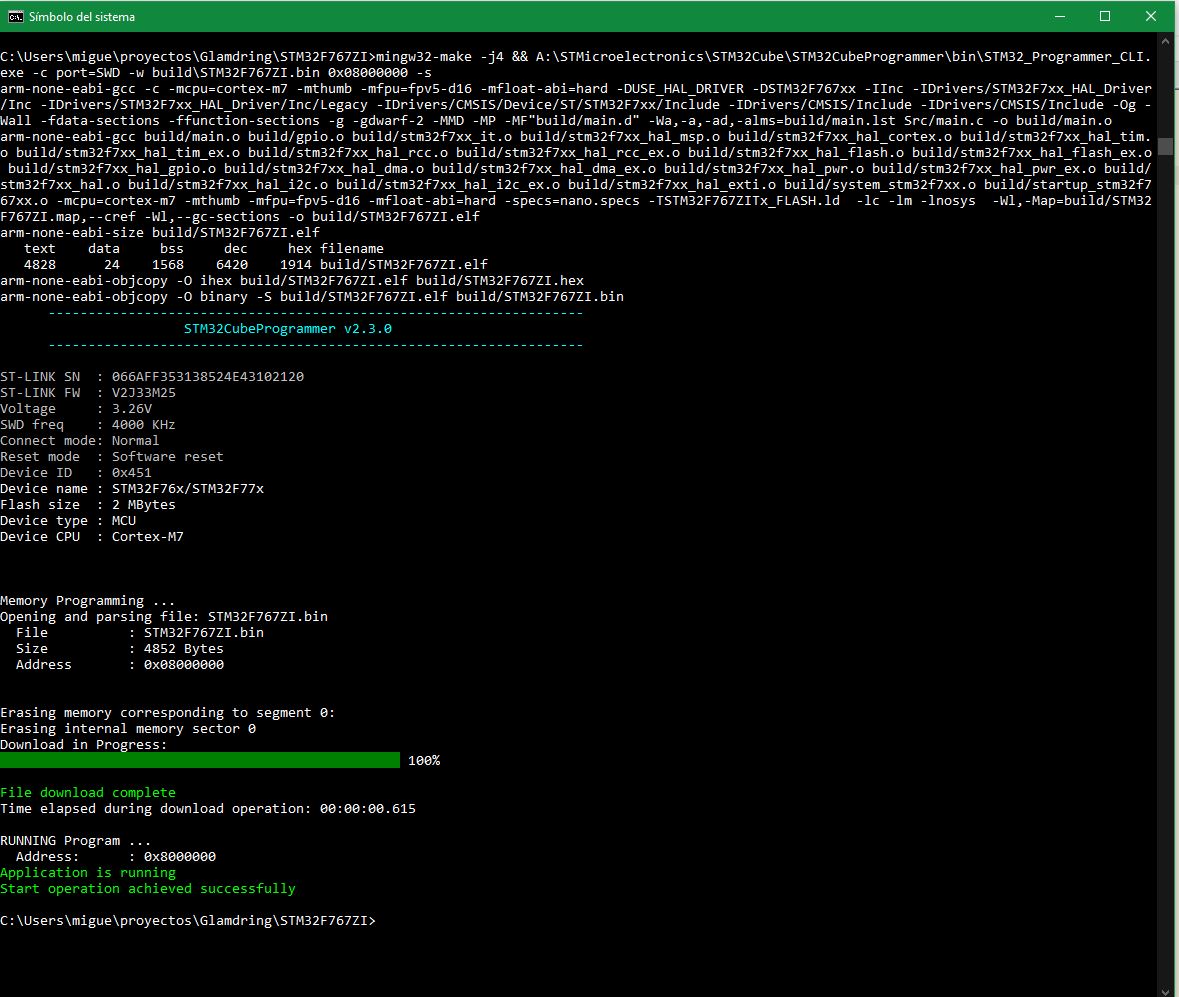Select the STM32CubeProgrammer v2.3.0 banner text
The image size is (1179, 997).
click(x=288, y=328)
